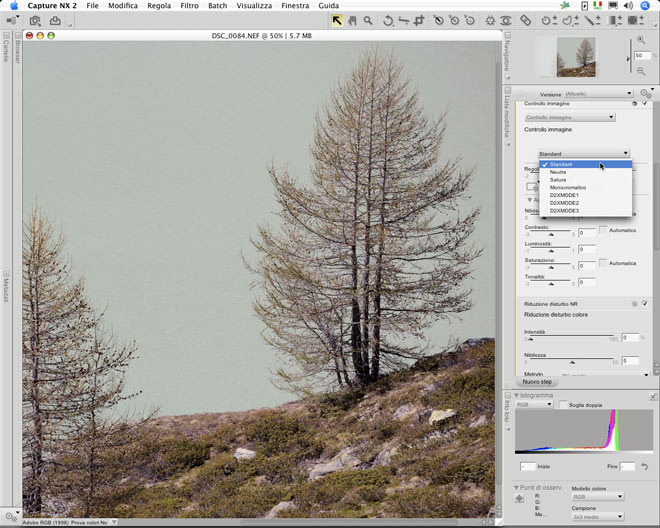Select the selection brush tool
The height and width of the screenshot is (528, 660).
click(592, 20)
